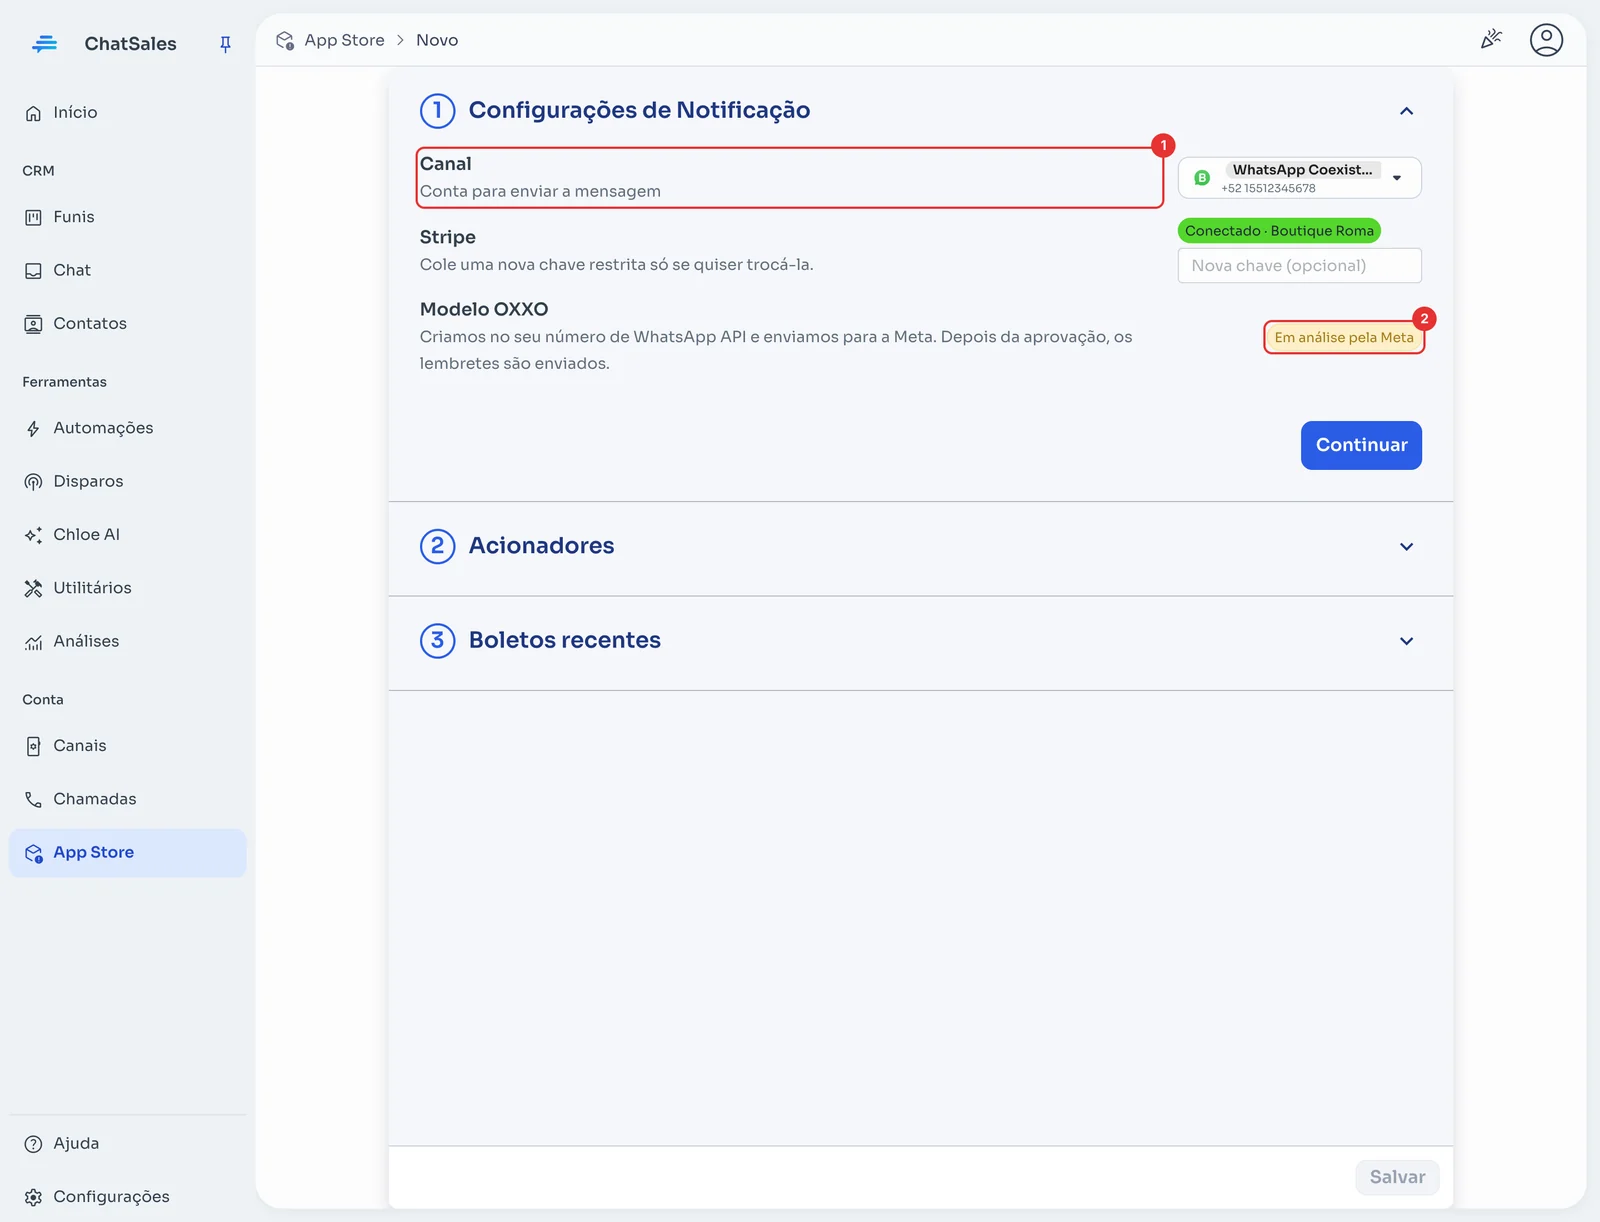Click the Disparos broadcast icon

pyautogui.click(x=33, y=482)
